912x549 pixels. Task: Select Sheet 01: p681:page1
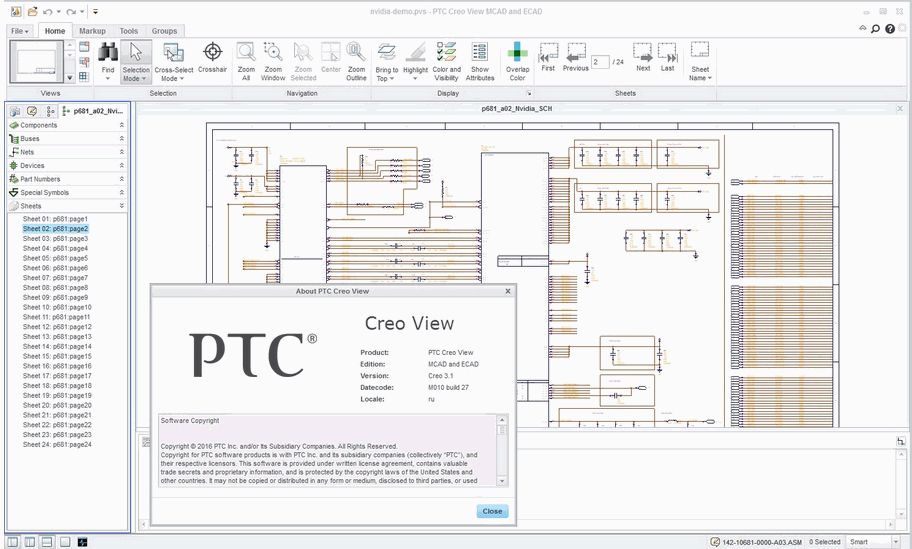coord(55,219)
